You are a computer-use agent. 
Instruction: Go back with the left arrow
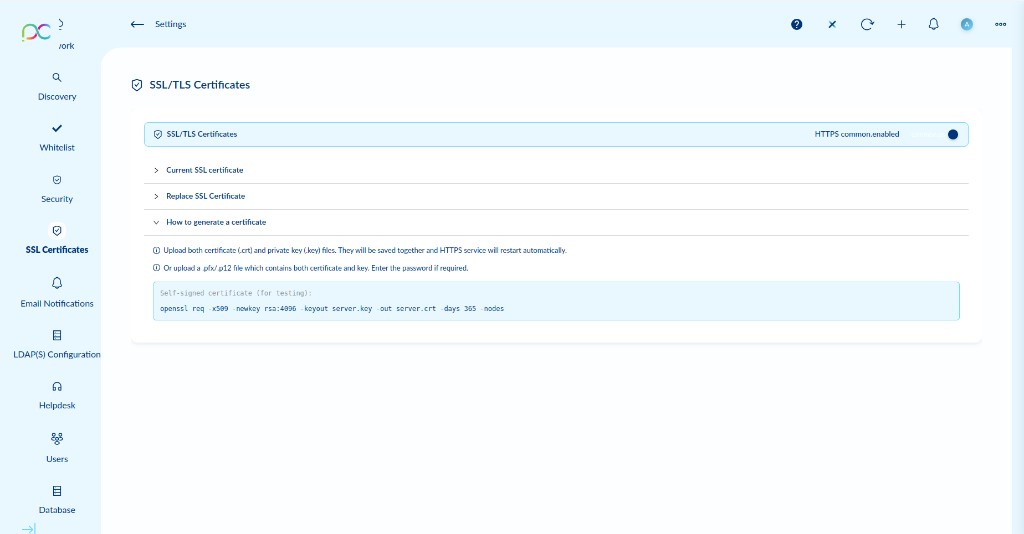coord(136,24)
